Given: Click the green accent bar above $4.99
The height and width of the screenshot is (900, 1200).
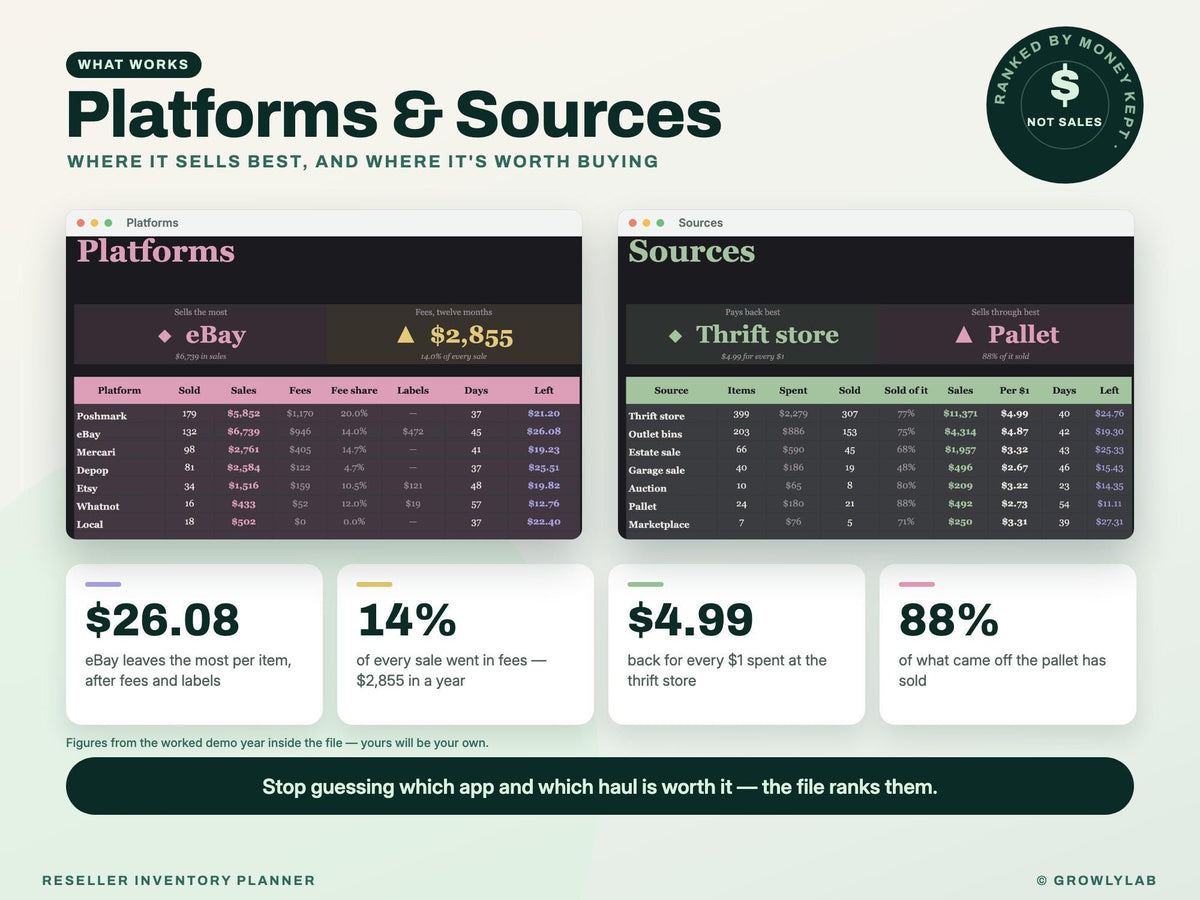Looking at the screenshot, I should tap(645, 584).
